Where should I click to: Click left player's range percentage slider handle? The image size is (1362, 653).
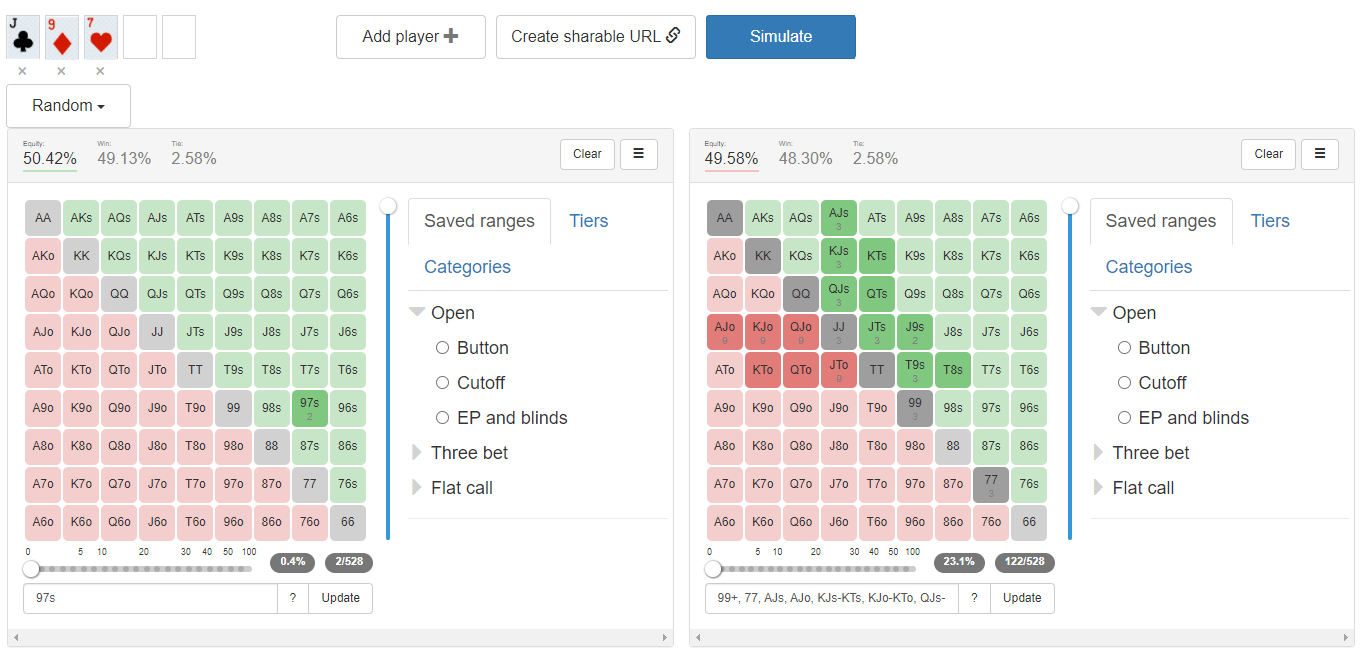coord(31,569)
